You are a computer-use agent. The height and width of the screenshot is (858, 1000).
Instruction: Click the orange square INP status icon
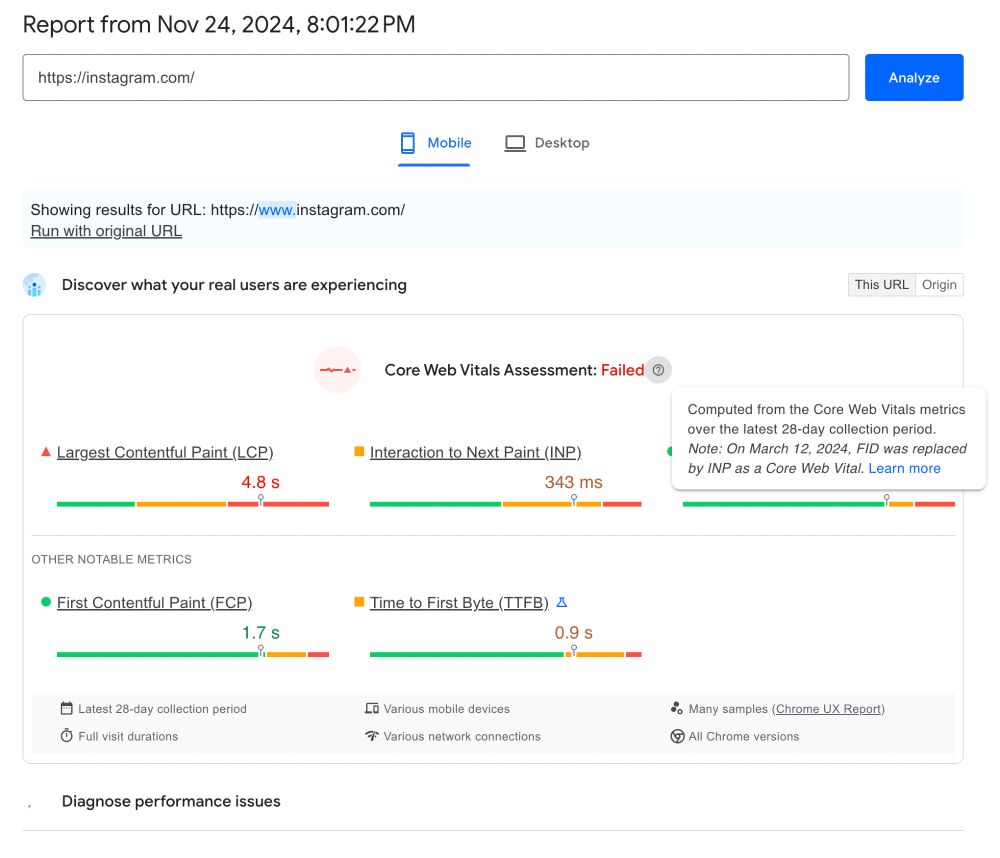coord(359,452)
